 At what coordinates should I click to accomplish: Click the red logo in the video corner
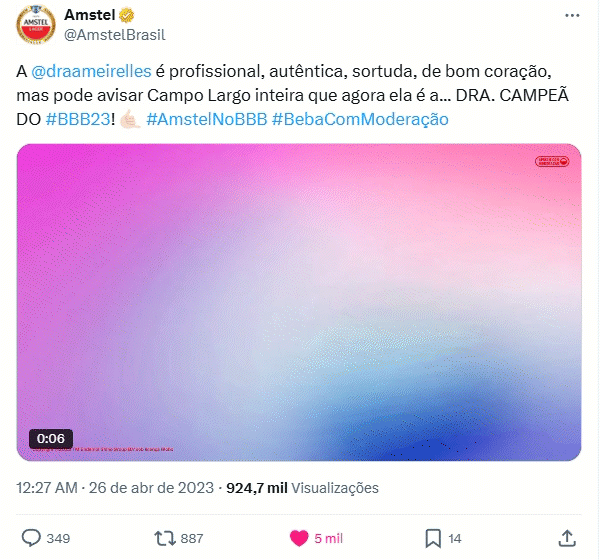552,161
